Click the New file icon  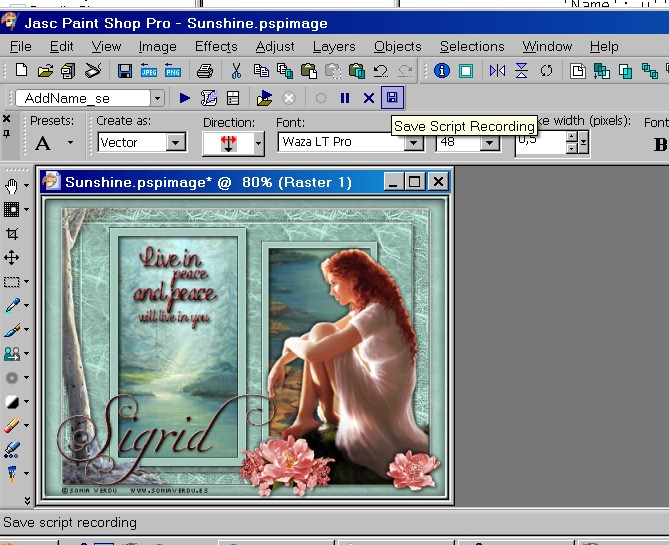(21, 70)
